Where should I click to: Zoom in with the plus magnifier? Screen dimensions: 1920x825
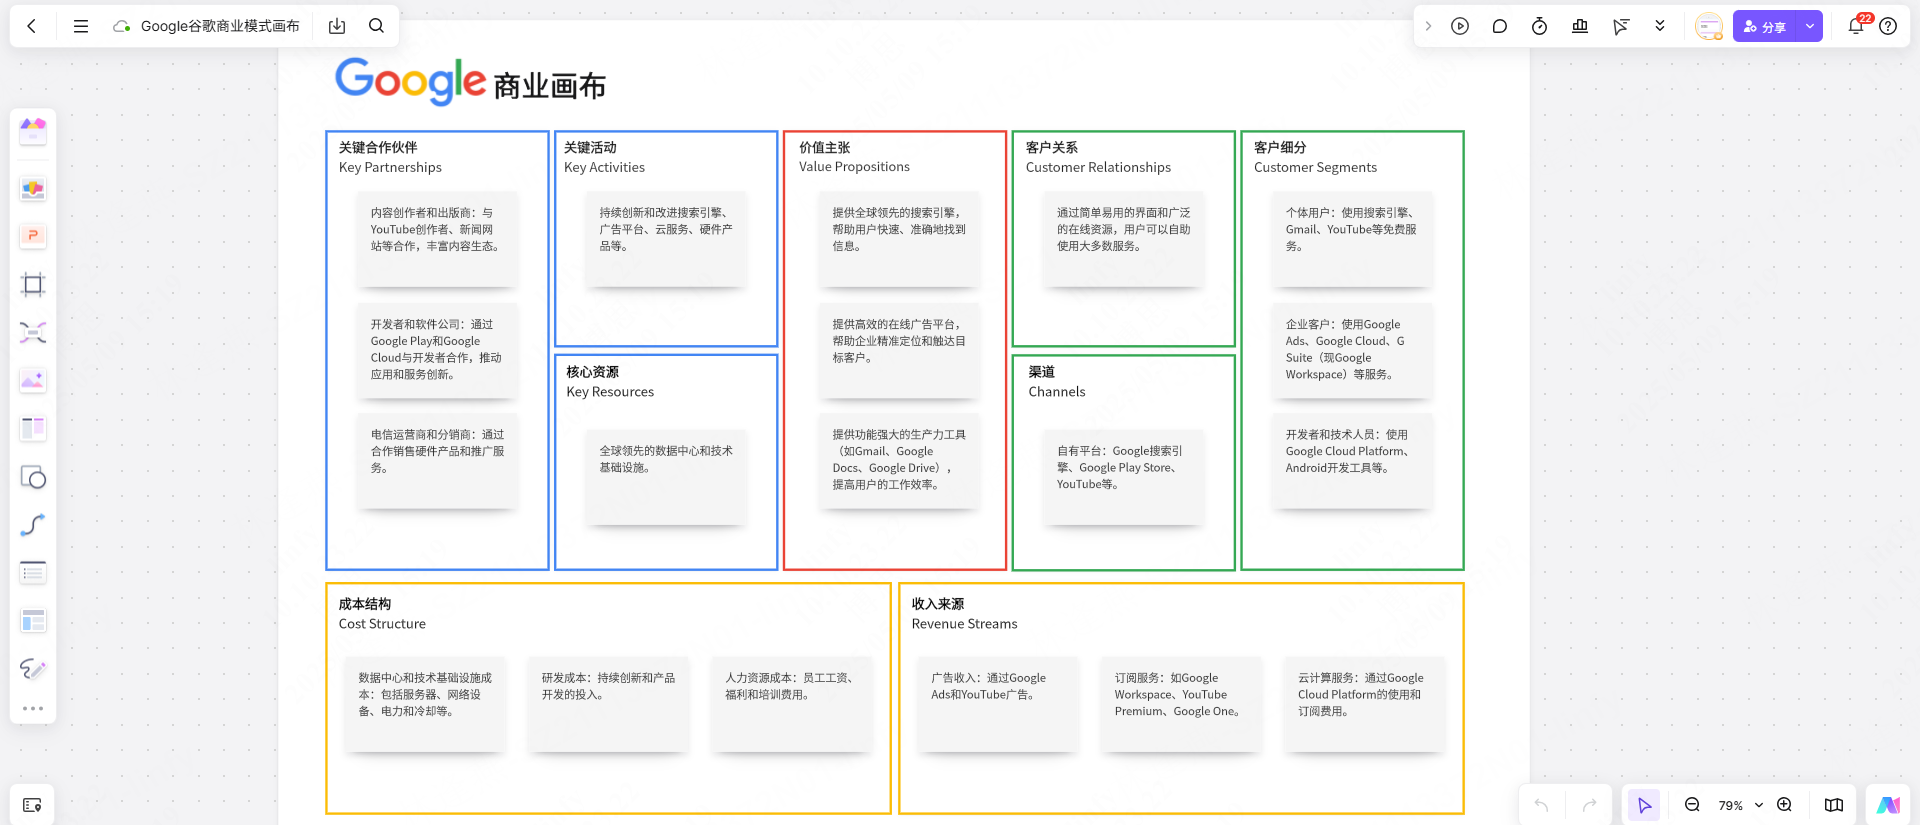(x=1784, y=805)
